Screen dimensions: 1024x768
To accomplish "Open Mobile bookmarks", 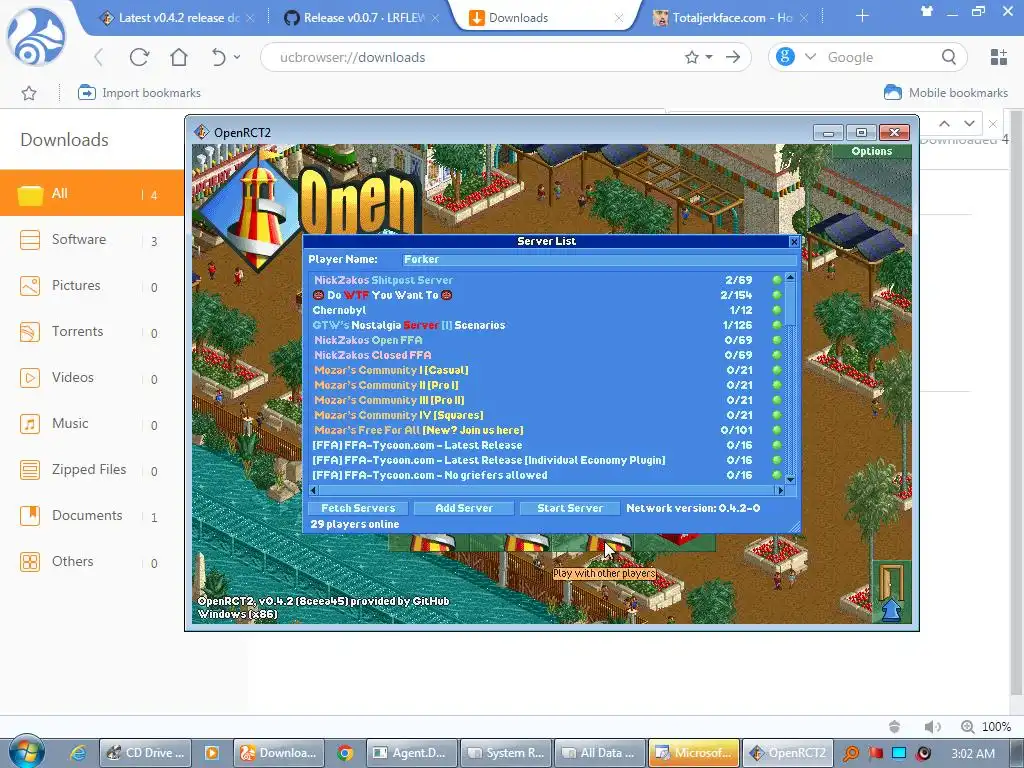I will (946, 93).
